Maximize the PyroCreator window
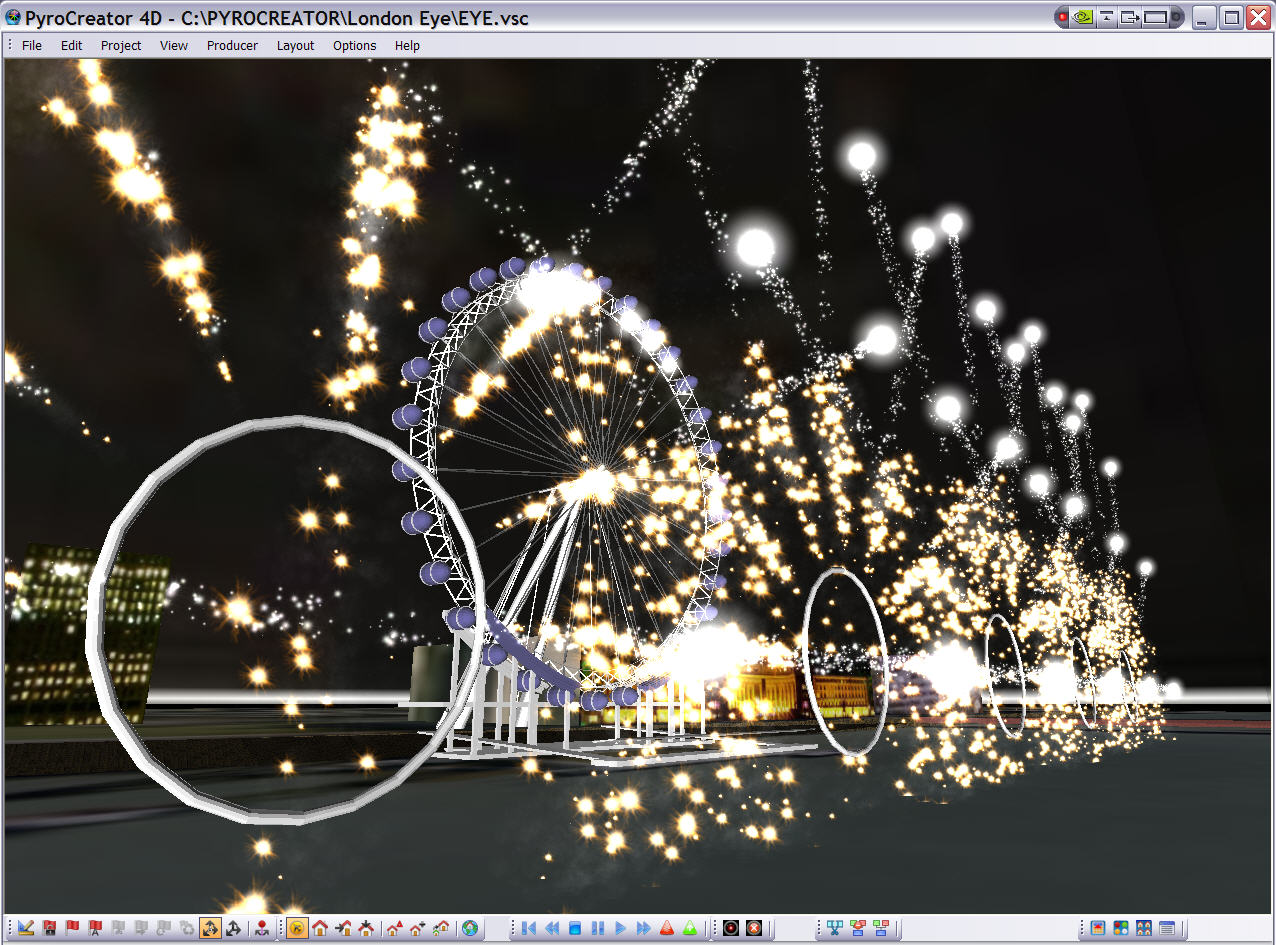The image size is (1276, 945). coord(1231,17)
